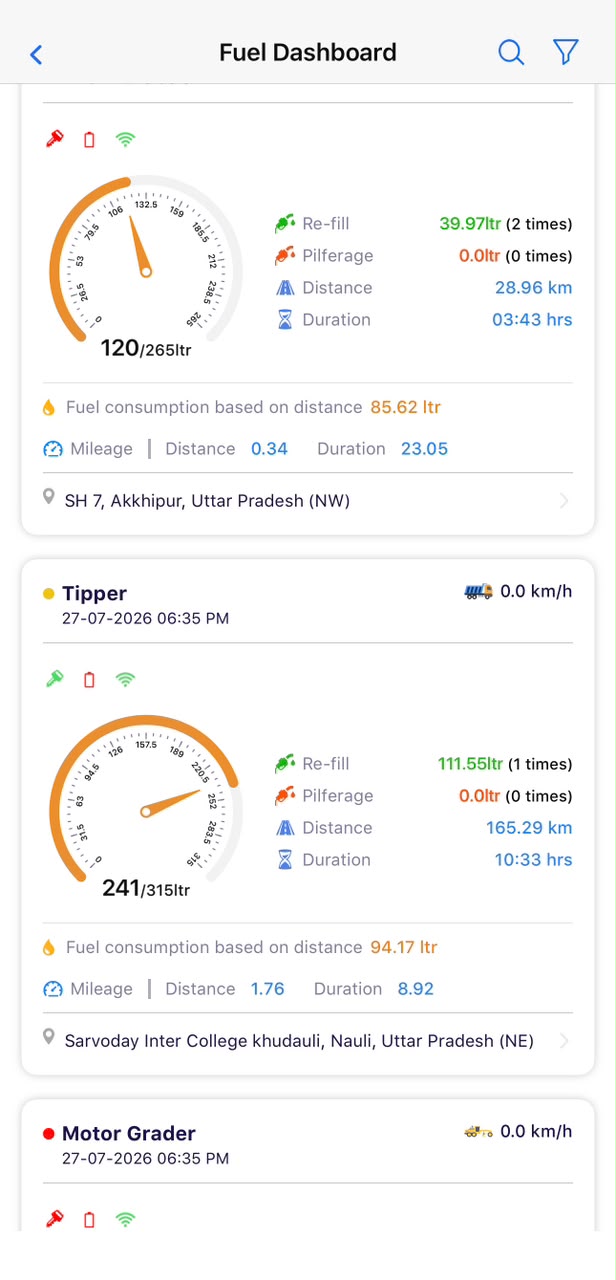Tap the Fuel Dashboard title
The width and height of the screenshot is (616, 1280).
(x=308, y=52)
